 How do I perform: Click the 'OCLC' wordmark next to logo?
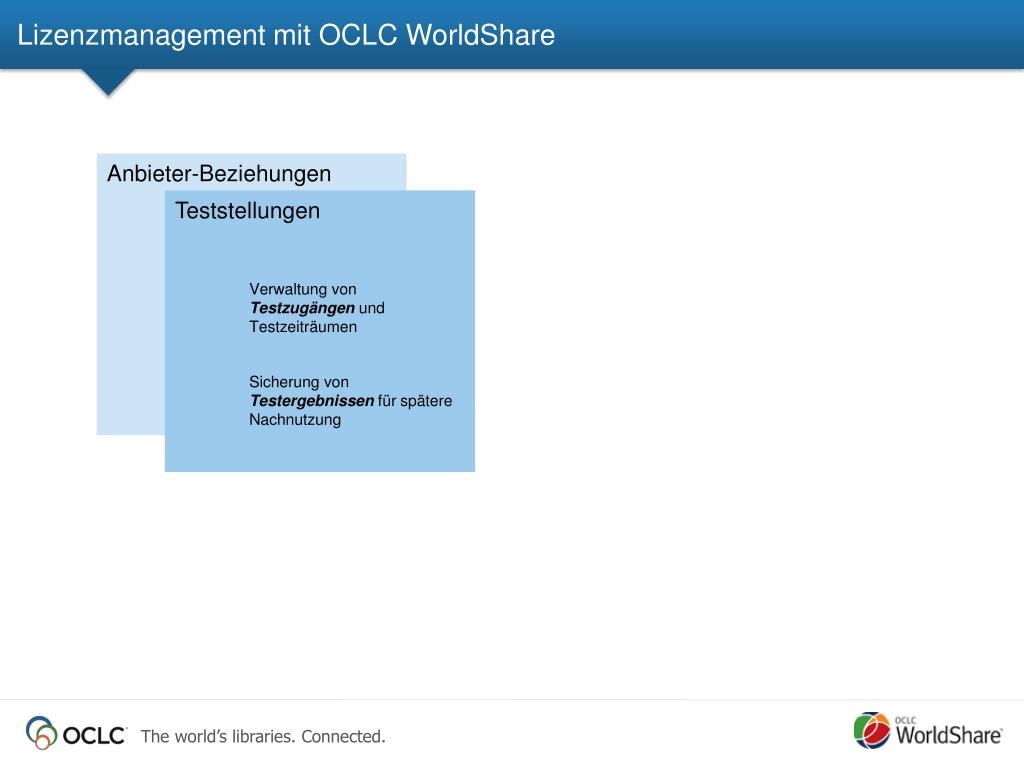[x=94, y=735]
